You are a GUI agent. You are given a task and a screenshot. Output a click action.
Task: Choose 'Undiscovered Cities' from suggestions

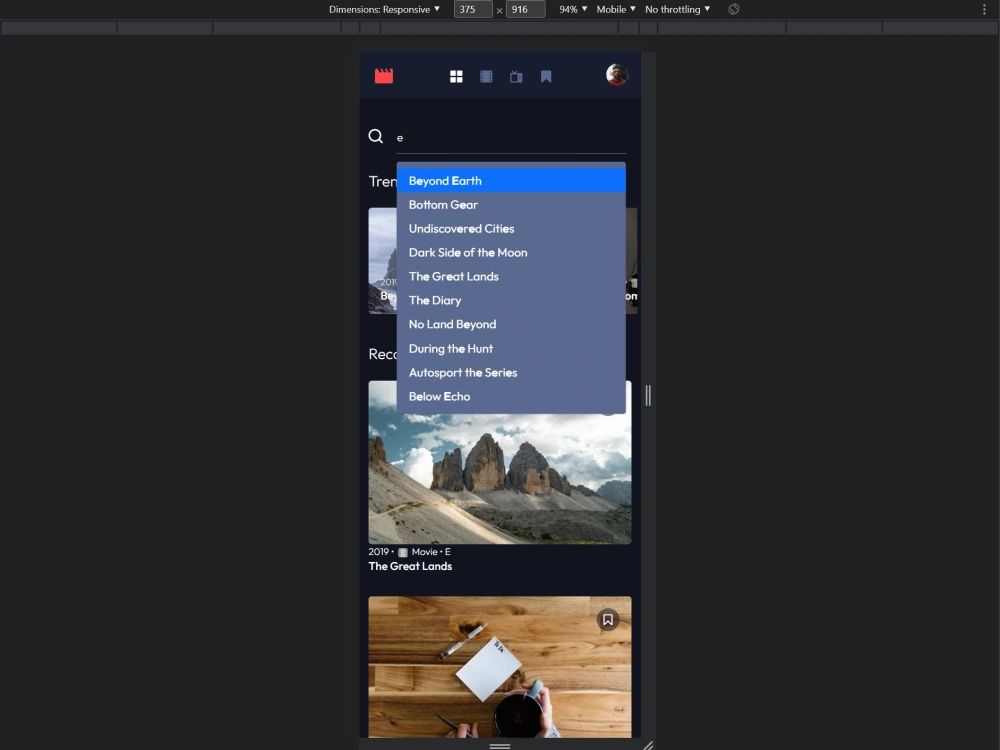coord(511,228)
